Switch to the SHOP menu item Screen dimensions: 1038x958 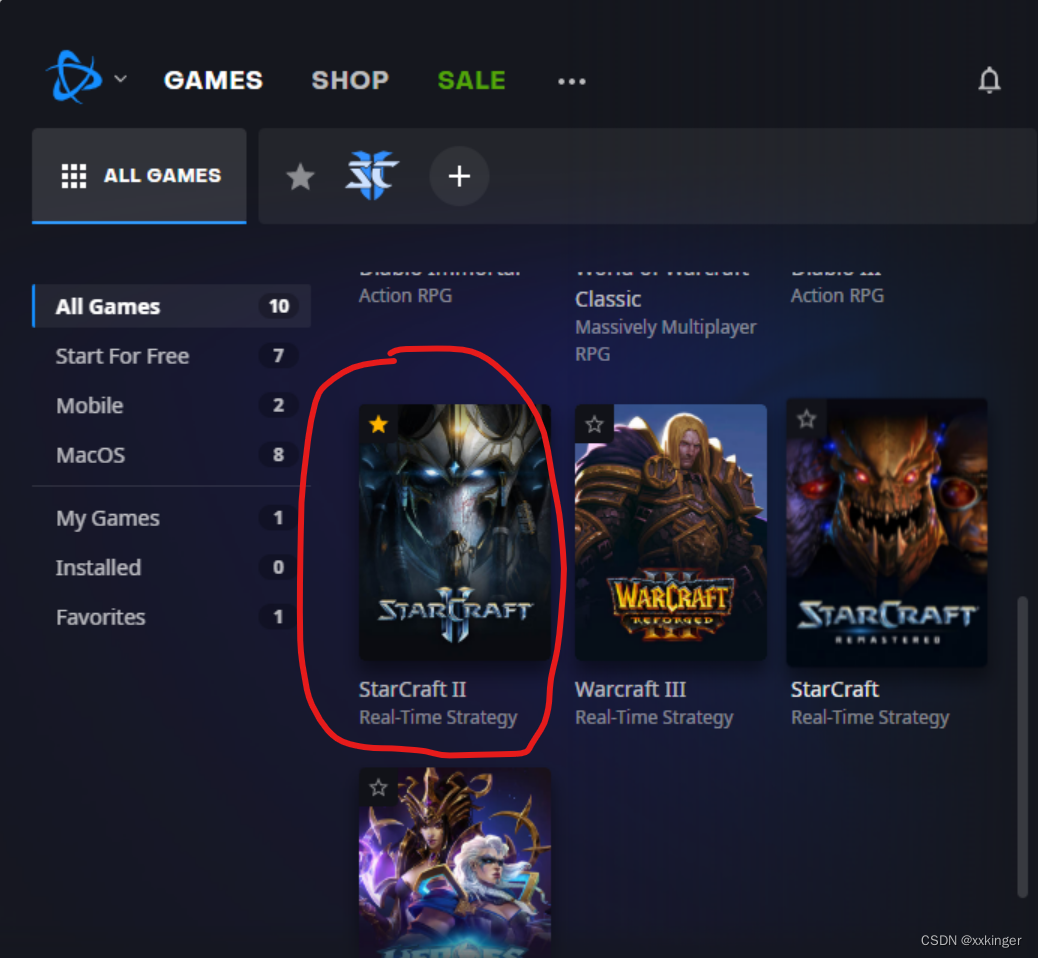349,81
